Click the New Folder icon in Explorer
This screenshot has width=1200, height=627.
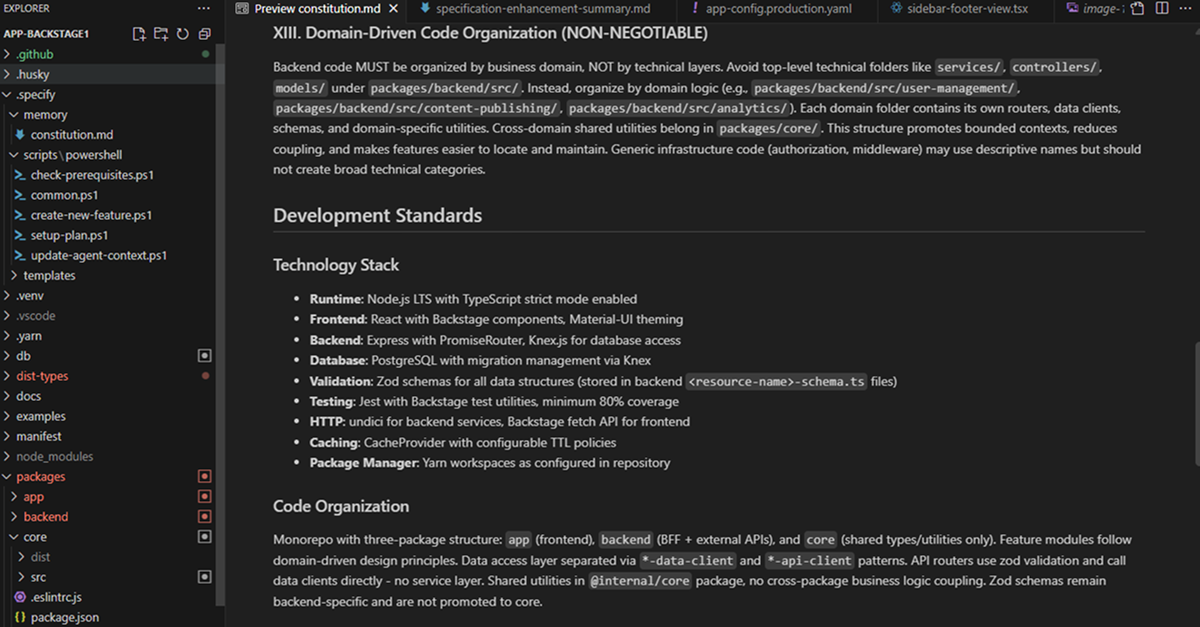pyautogui.click(x=161, y=34)
